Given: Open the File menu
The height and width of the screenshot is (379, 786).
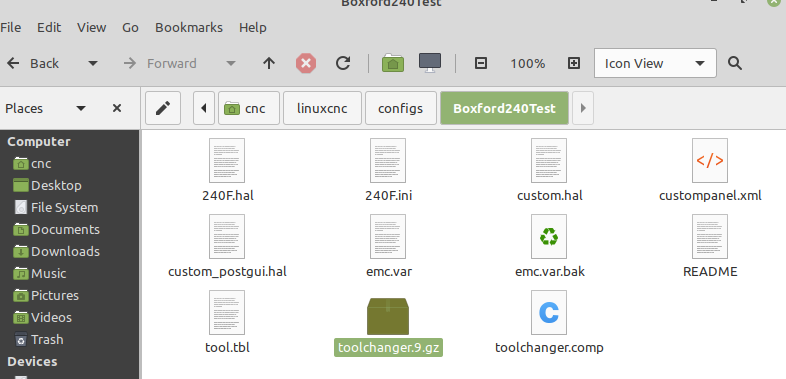Looking at the screenshot, I should (x=11, y=28).
